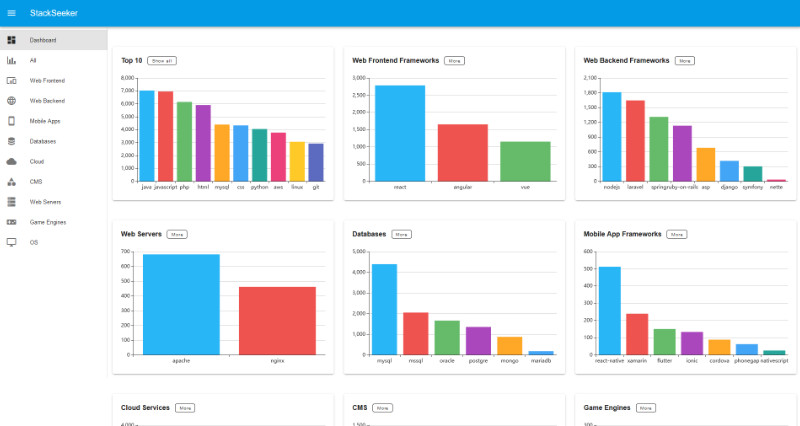800x426 pixels.
Task: Click More button on CMS card
Action: click(382, 408)
